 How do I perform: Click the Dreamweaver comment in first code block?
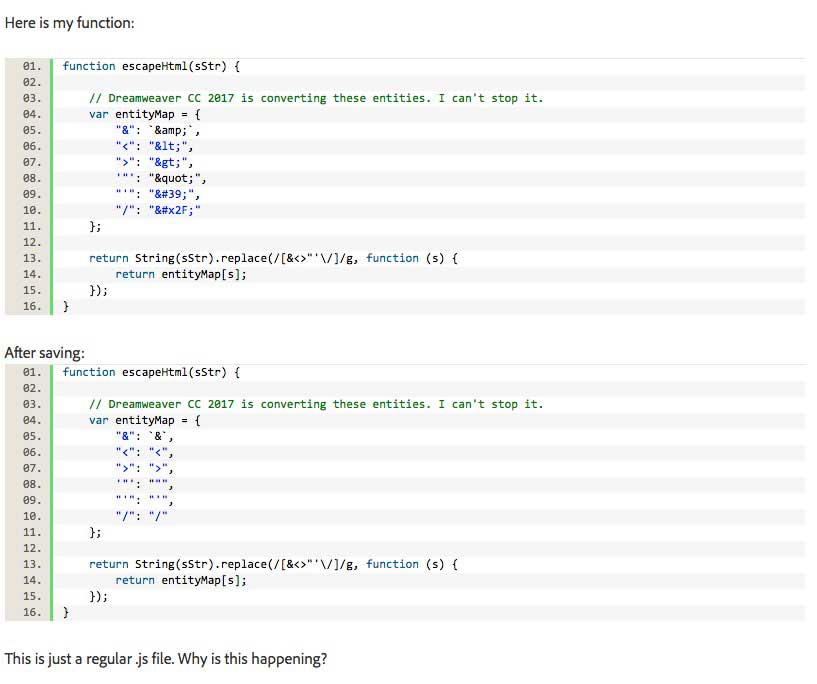pyautogui.click(x=316, y=98)
